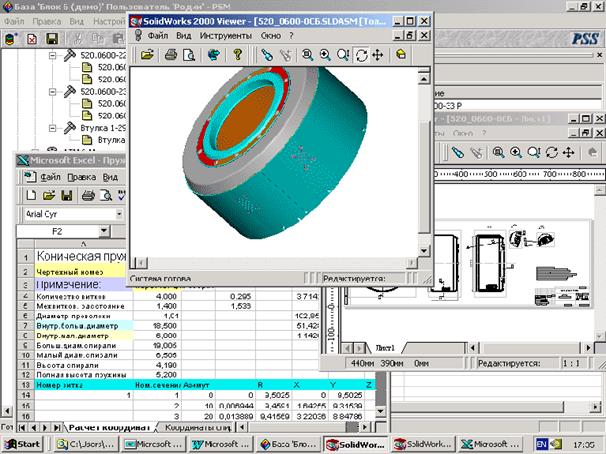Open the Arial Cyr font dropdown
This screenshot has width=606, height=454.
(119, 214)
